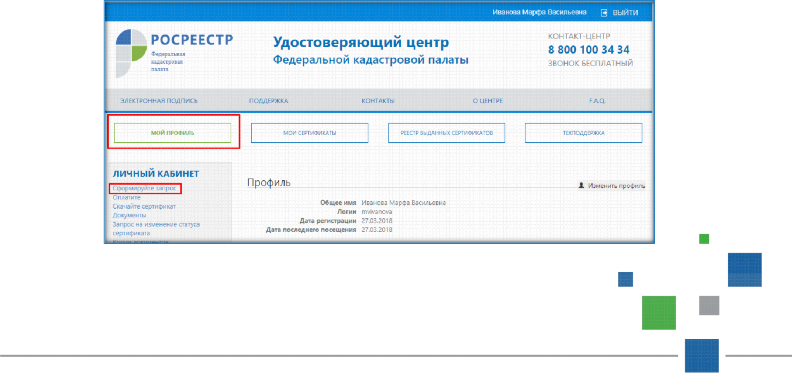
Task: Open the КОНТАКТЫ menu
Action: tap(378, 101)
